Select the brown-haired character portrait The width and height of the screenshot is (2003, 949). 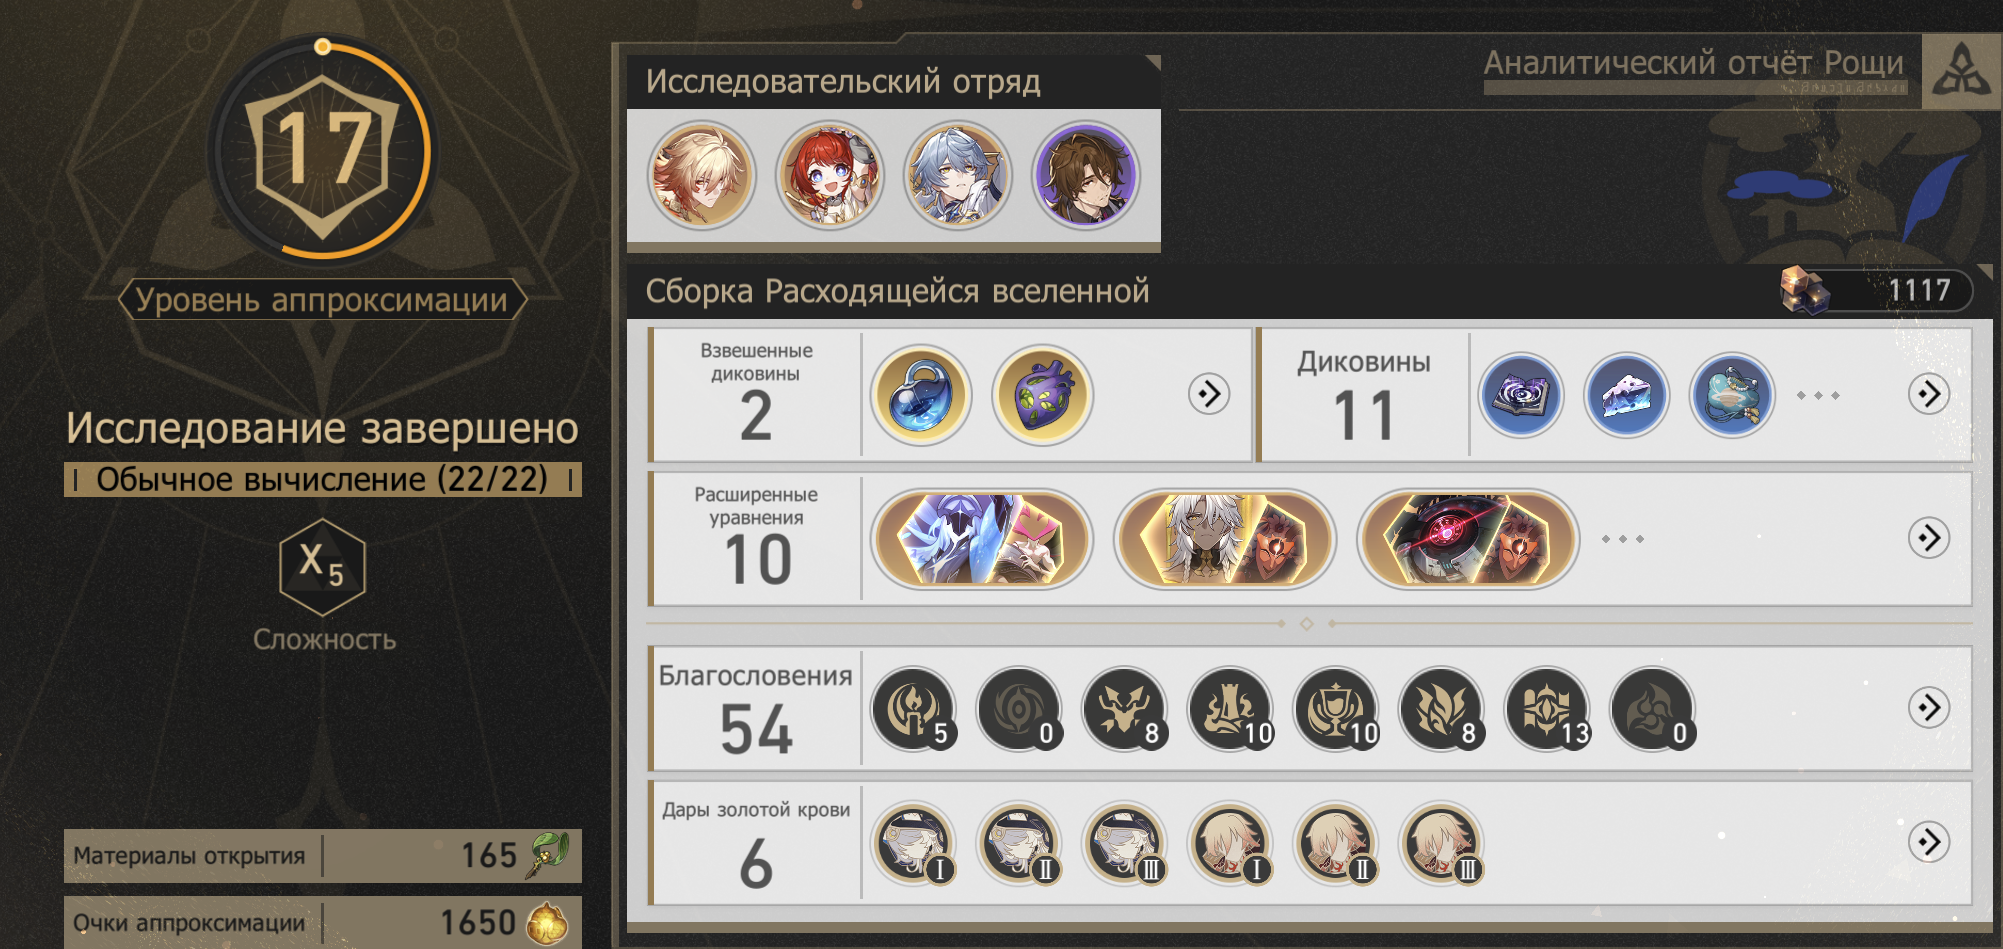[x=1086, y=176]
